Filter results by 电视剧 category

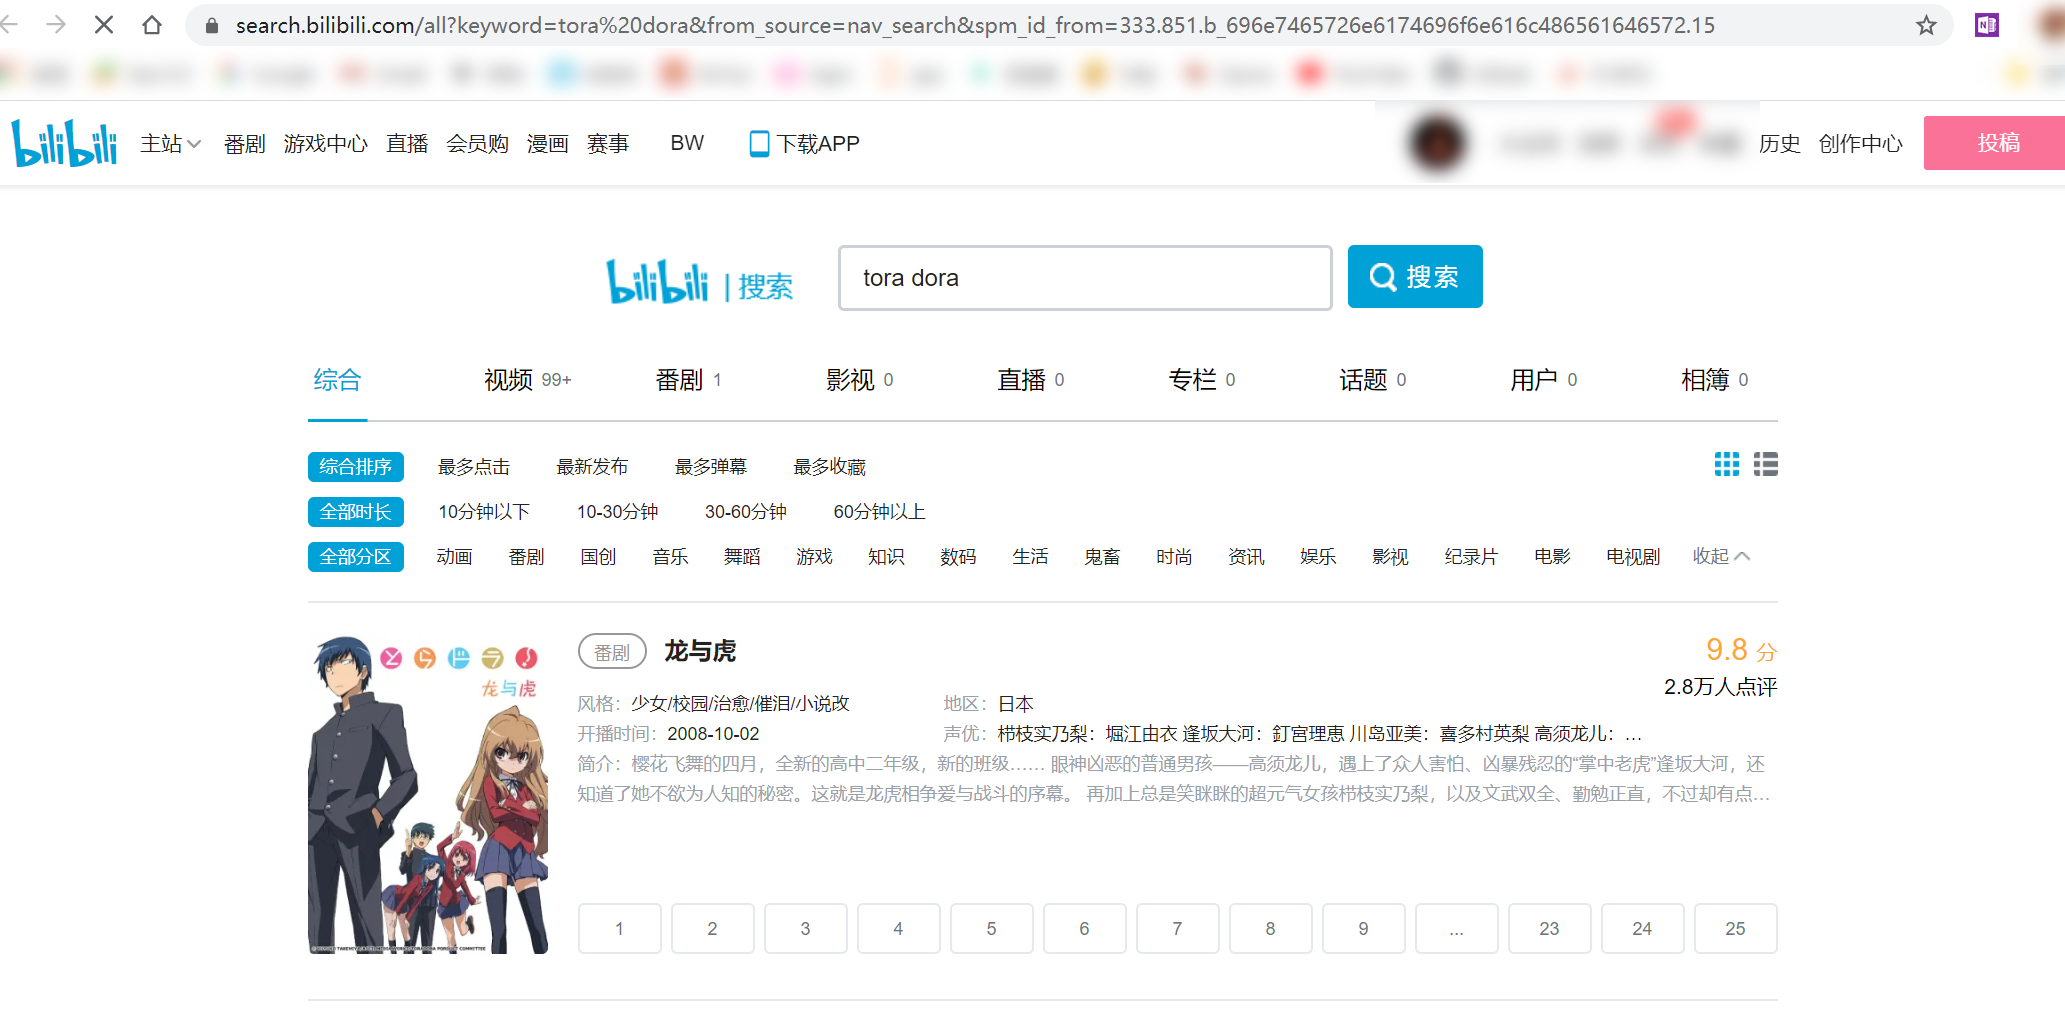1633,557
